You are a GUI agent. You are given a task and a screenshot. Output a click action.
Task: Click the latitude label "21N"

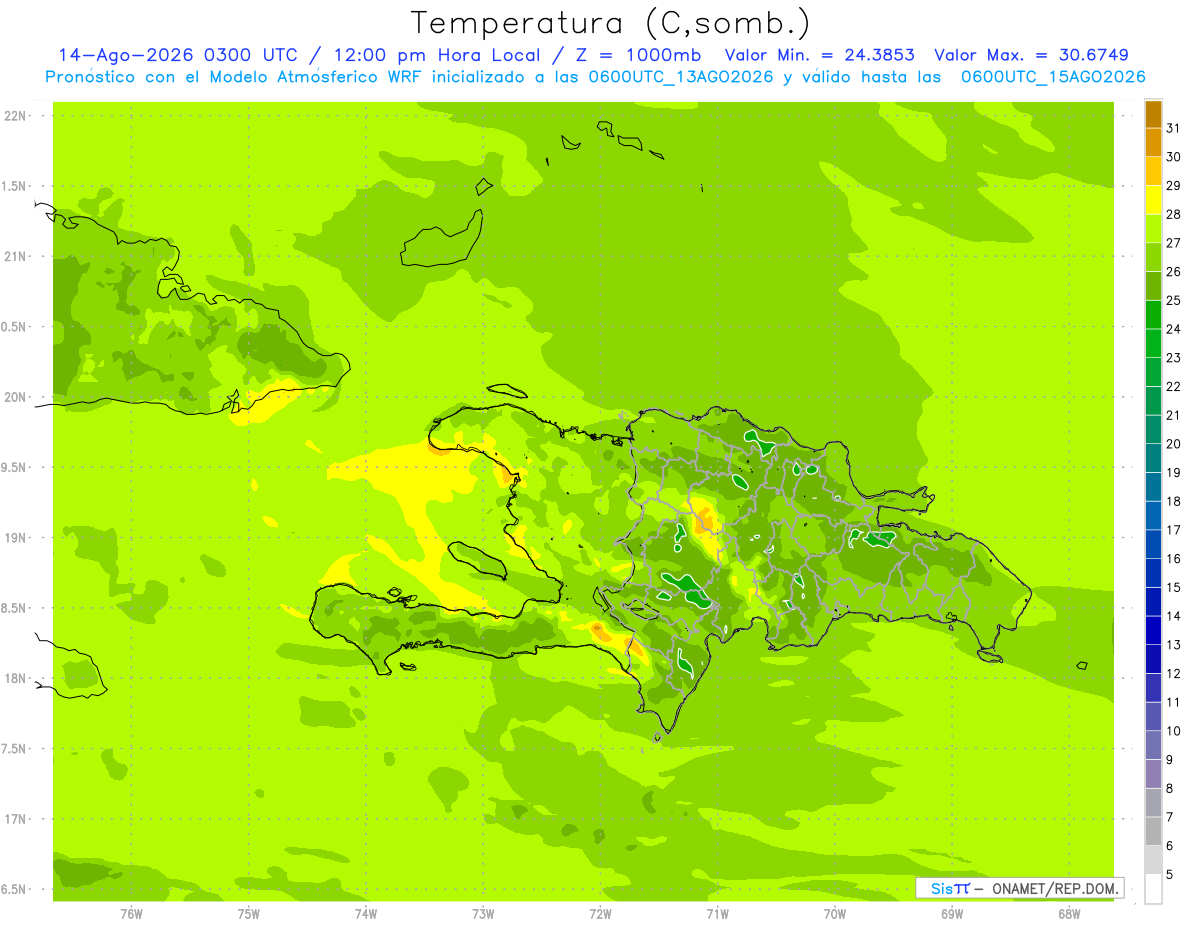click(x=16, y=257)
